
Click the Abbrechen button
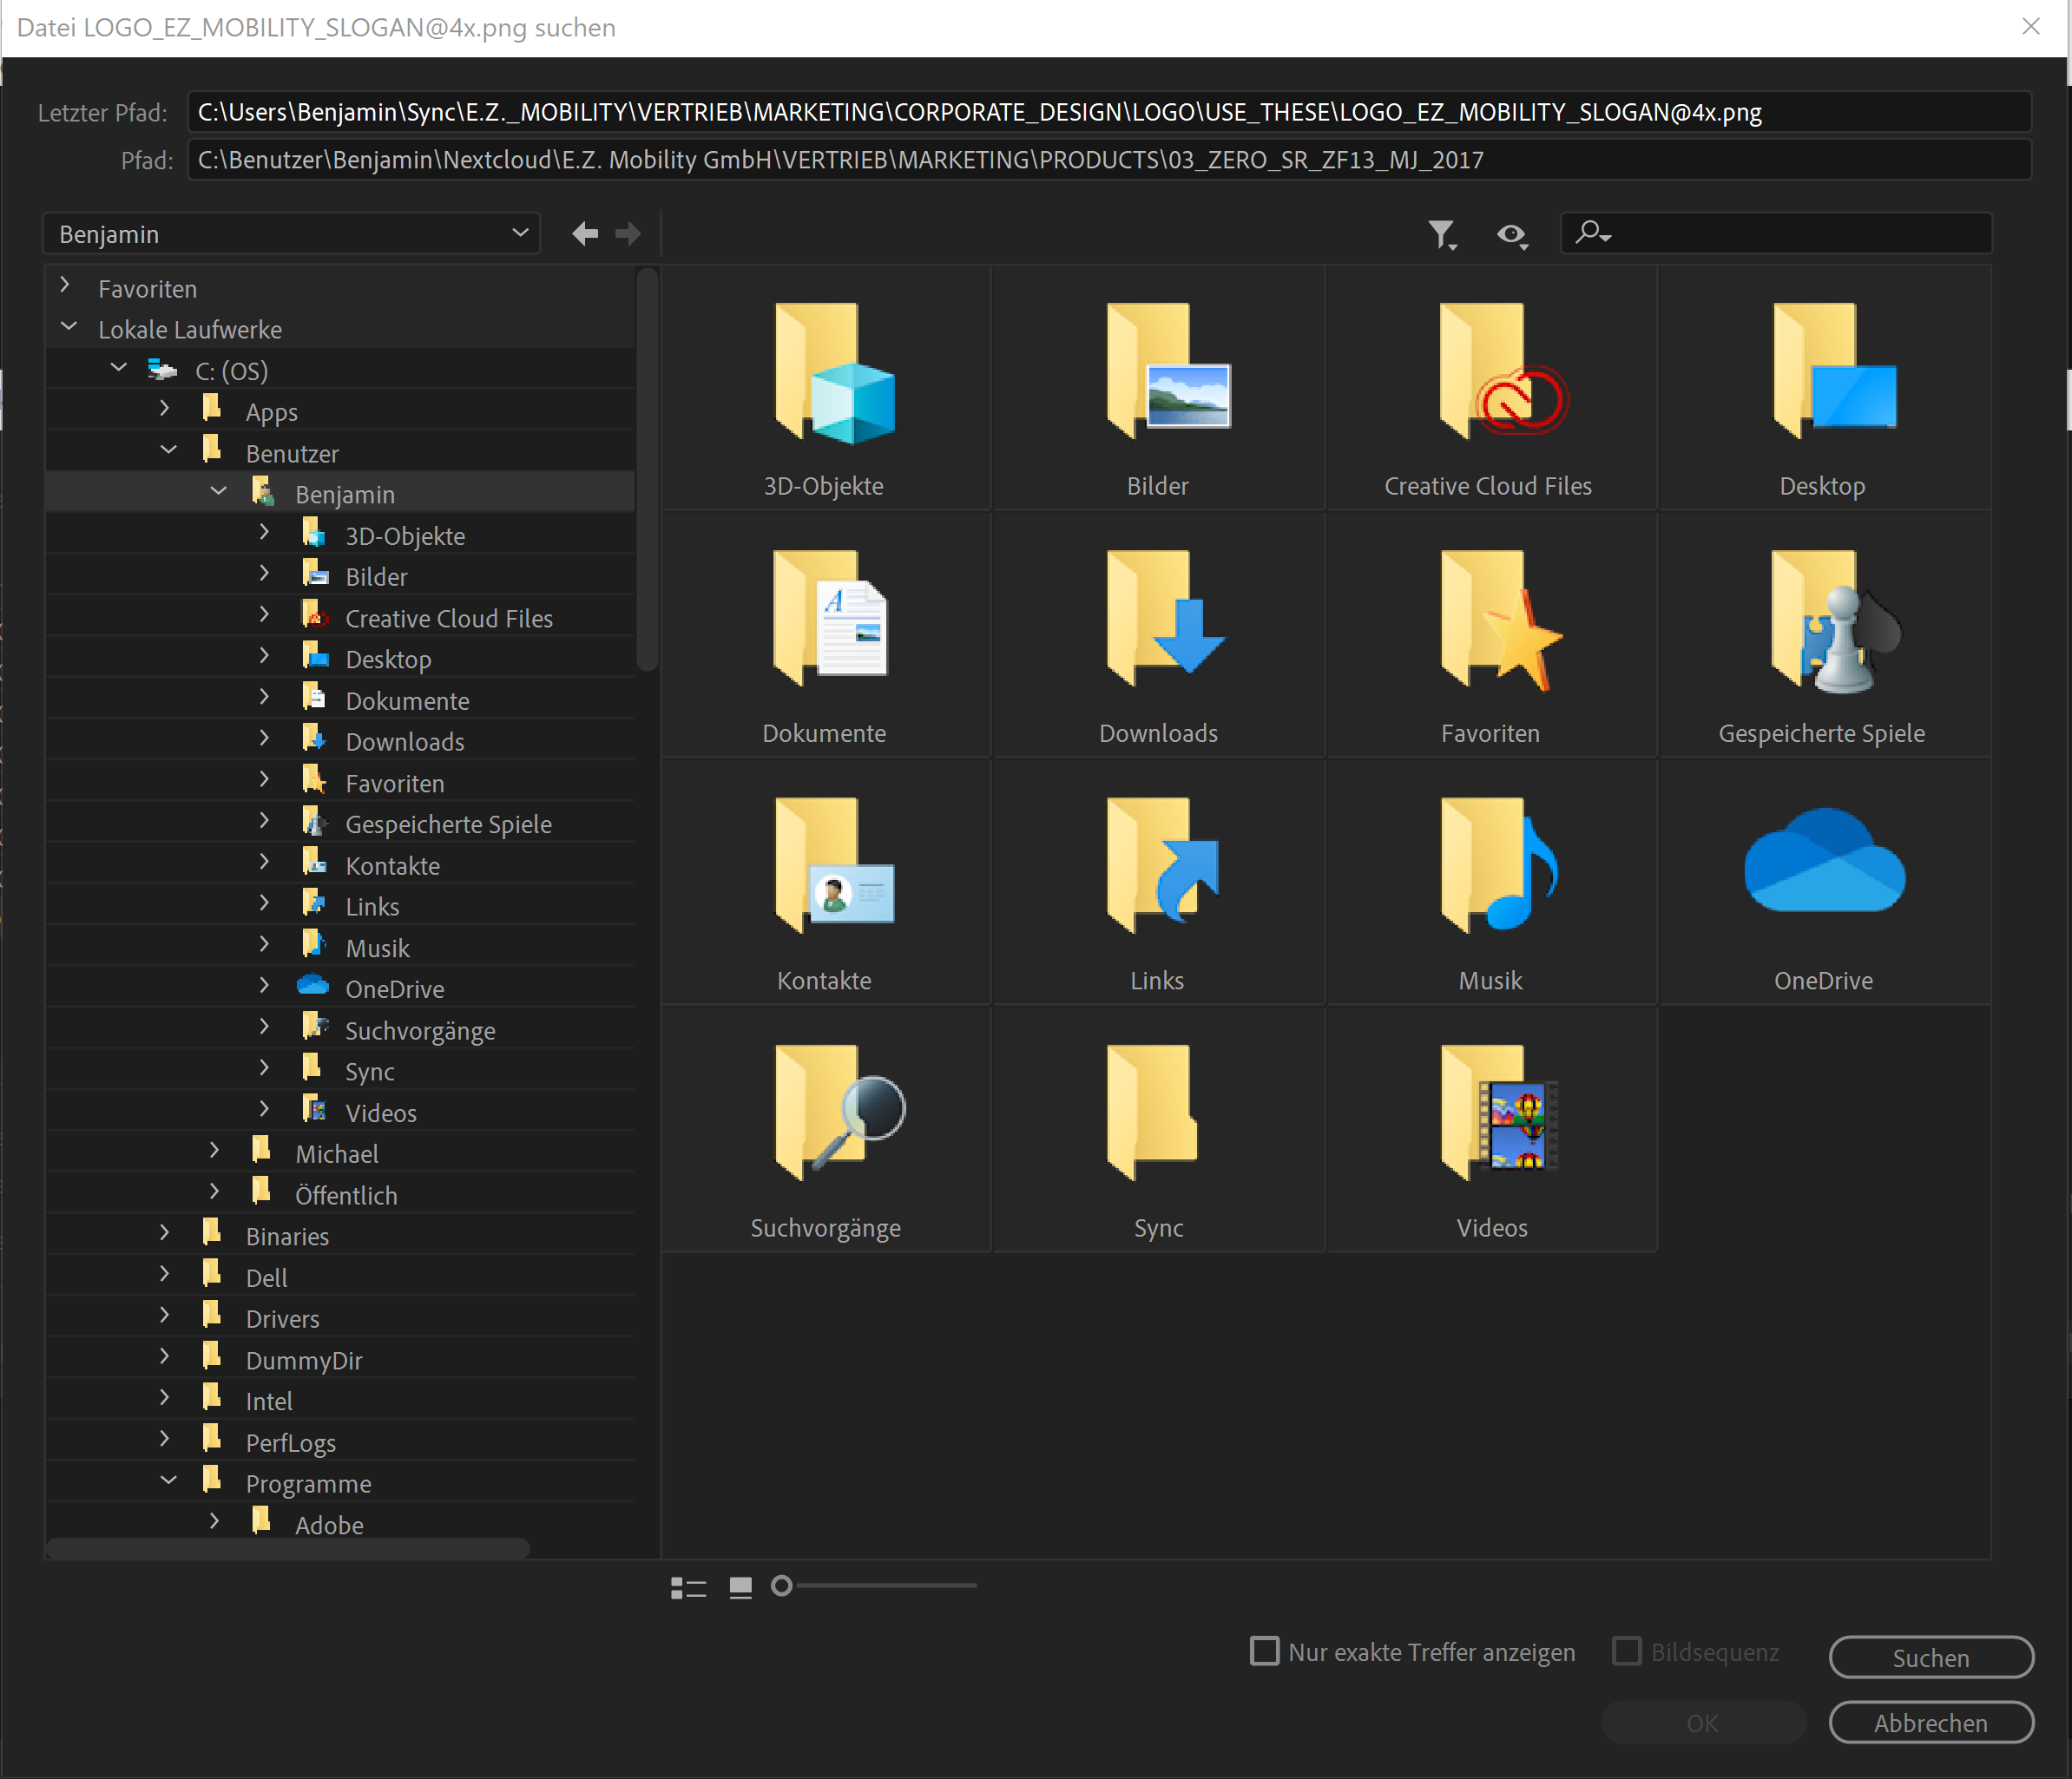pyautogui.click(x=1933, y=1723)
